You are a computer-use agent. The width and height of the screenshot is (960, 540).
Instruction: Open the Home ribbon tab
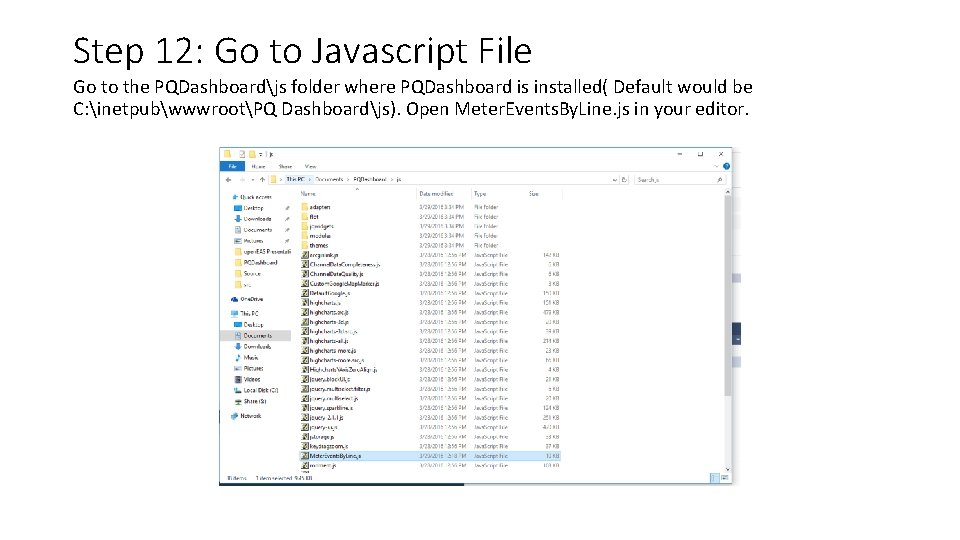[x=258, y=167]
